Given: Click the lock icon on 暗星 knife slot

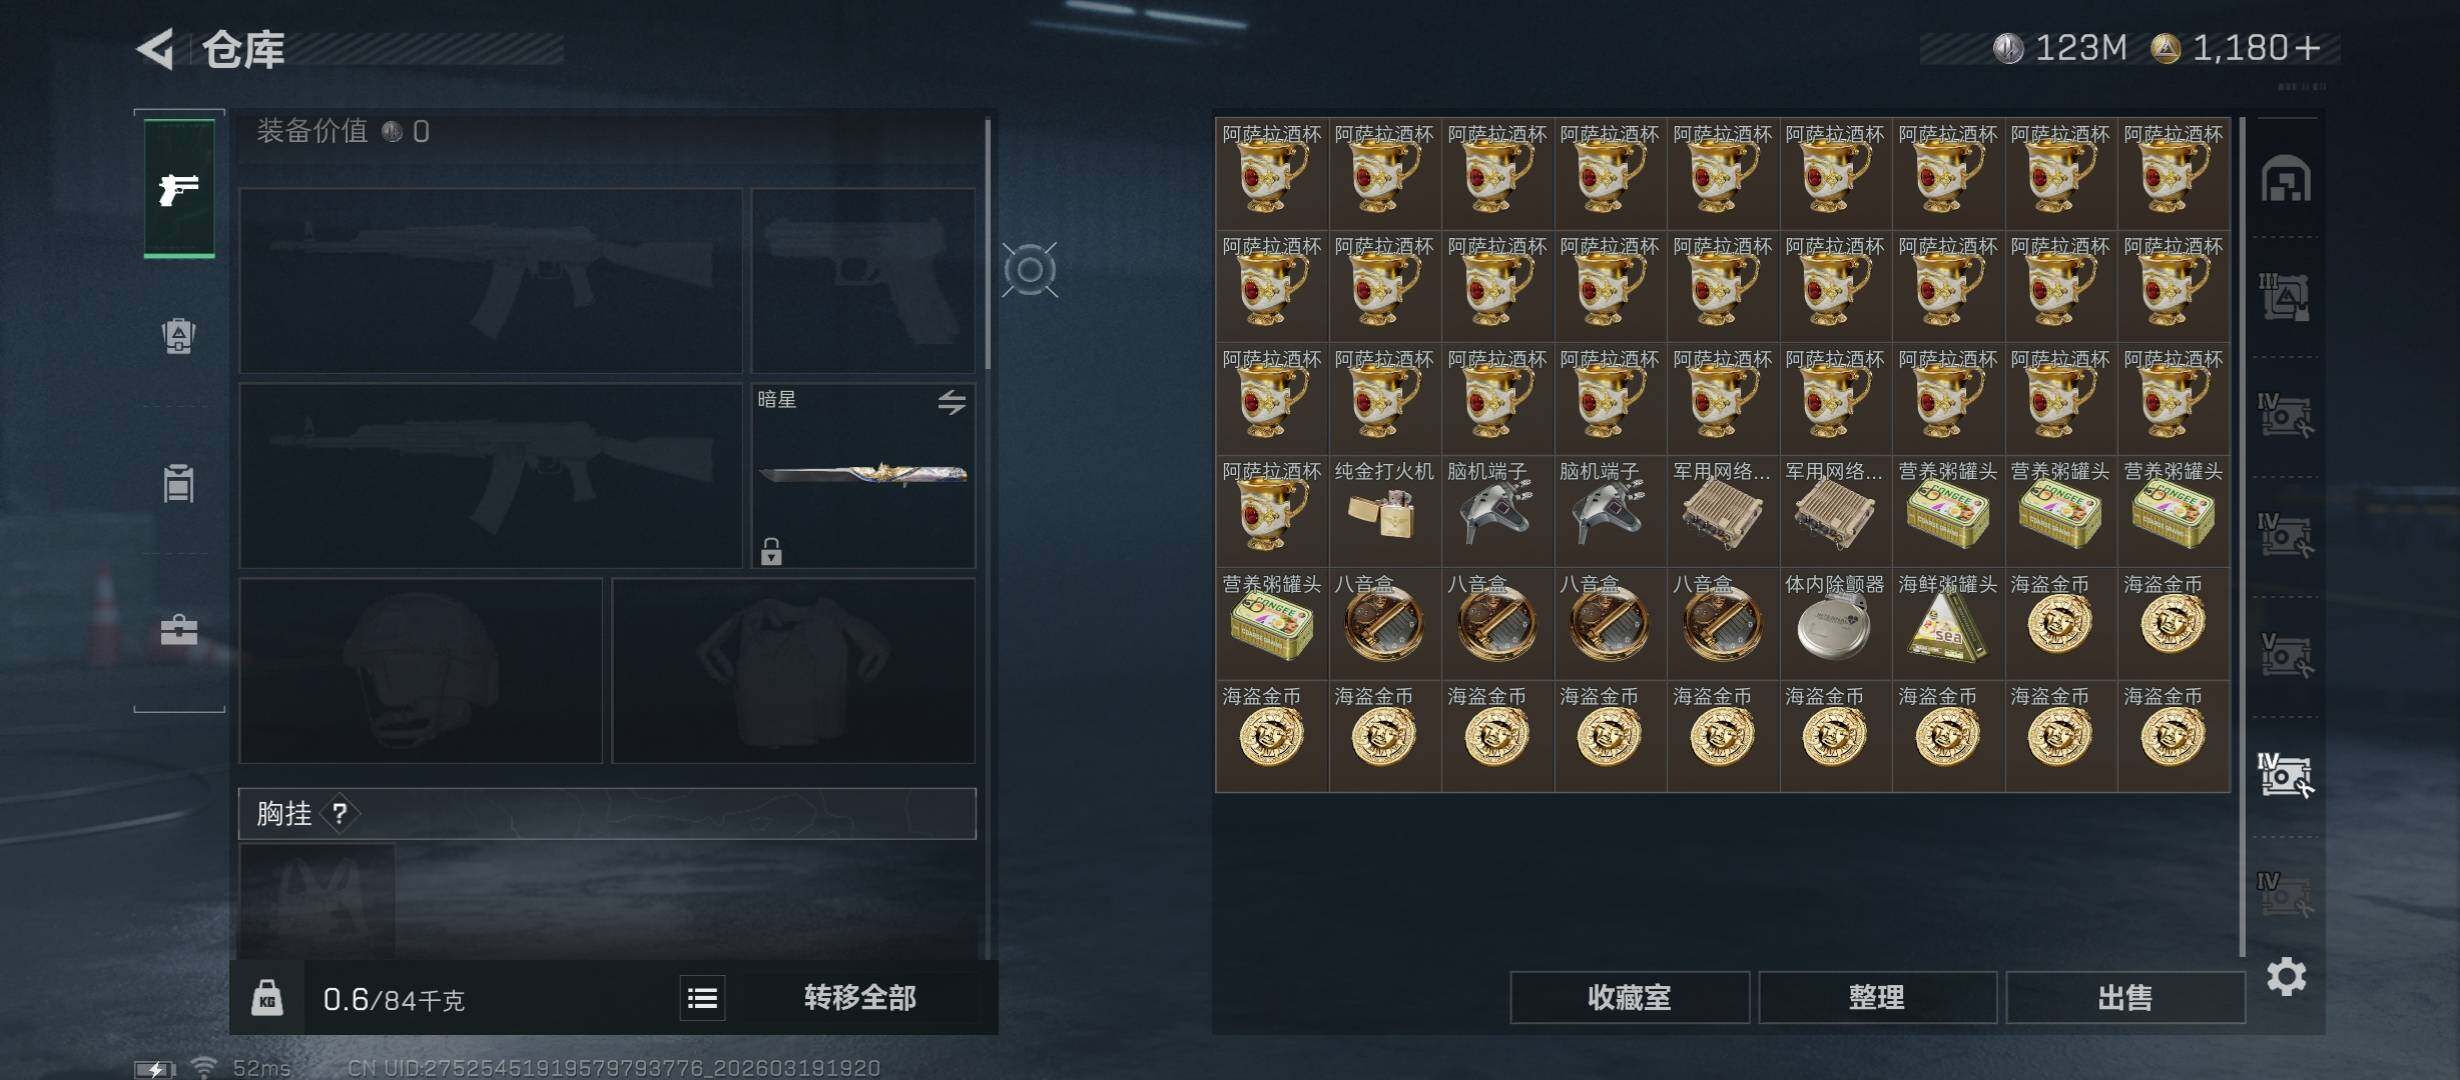Looking at the screenshot, I should tap(771, 551).
